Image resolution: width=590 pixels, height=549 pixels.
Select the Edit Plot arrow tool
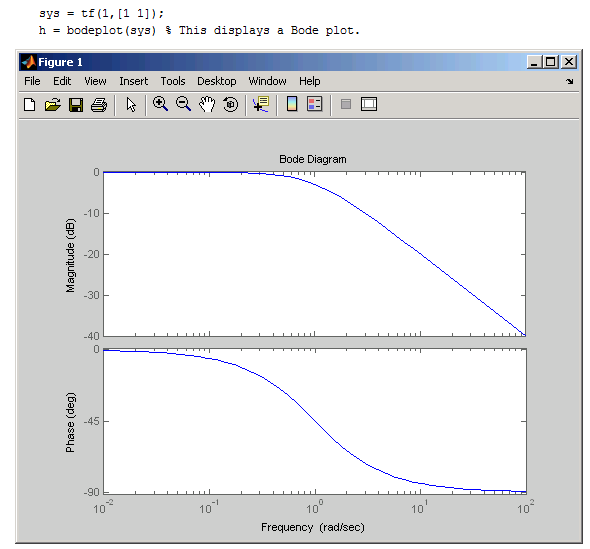point(131,105)
